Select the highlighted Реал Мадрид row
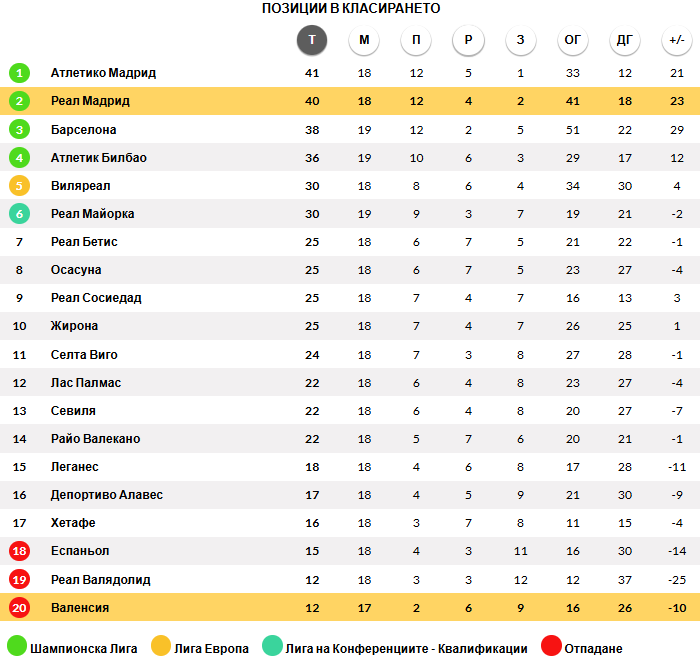This screenshot has height=659, width=700. (x=350, y=101)
